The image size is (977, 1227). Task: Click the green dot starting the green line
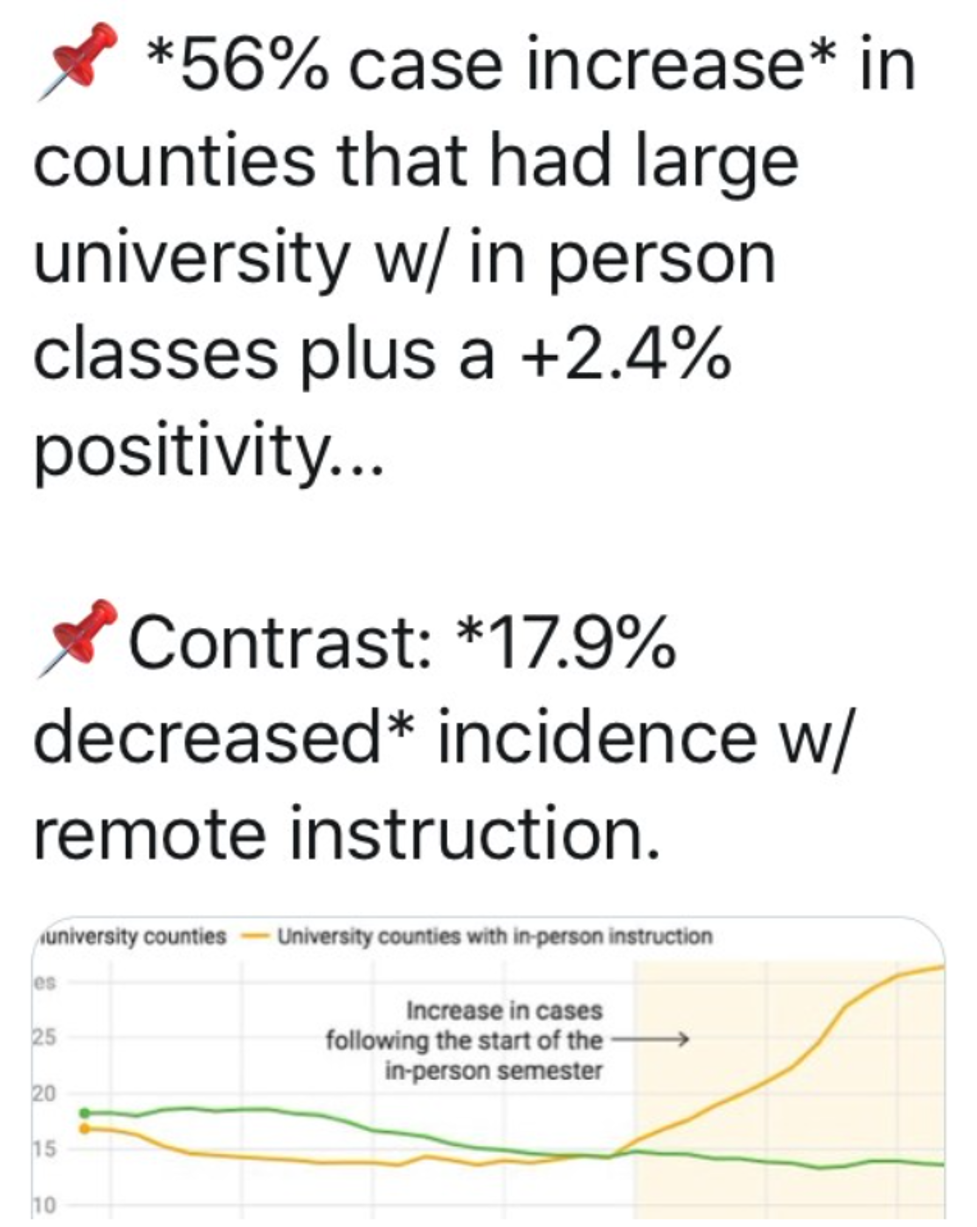[x=84, y=1112]
